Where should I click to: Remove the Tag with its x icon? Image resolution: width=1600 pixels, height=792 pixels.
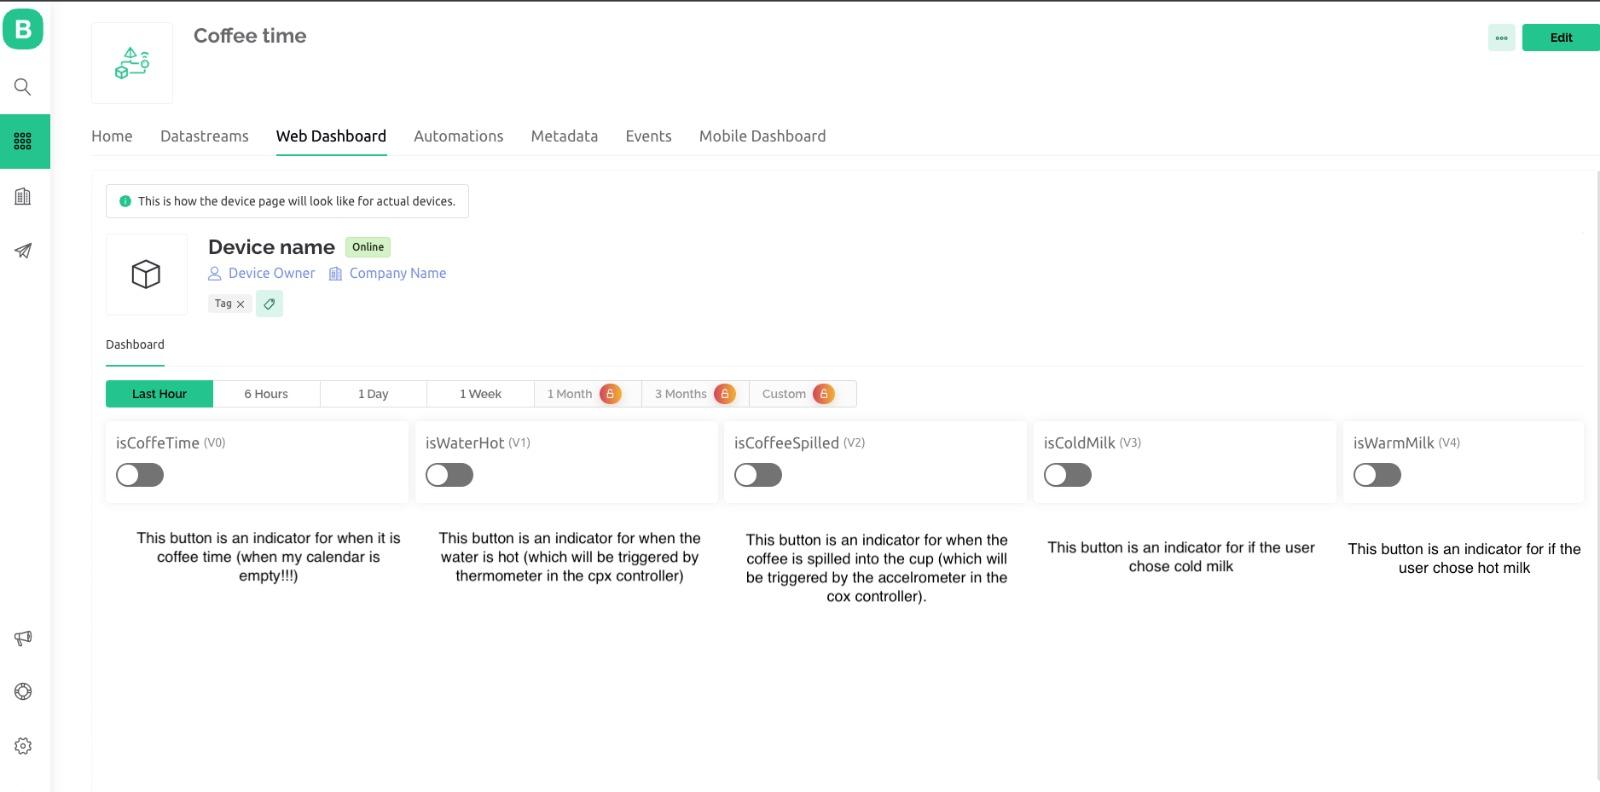(x=240, y=304)
